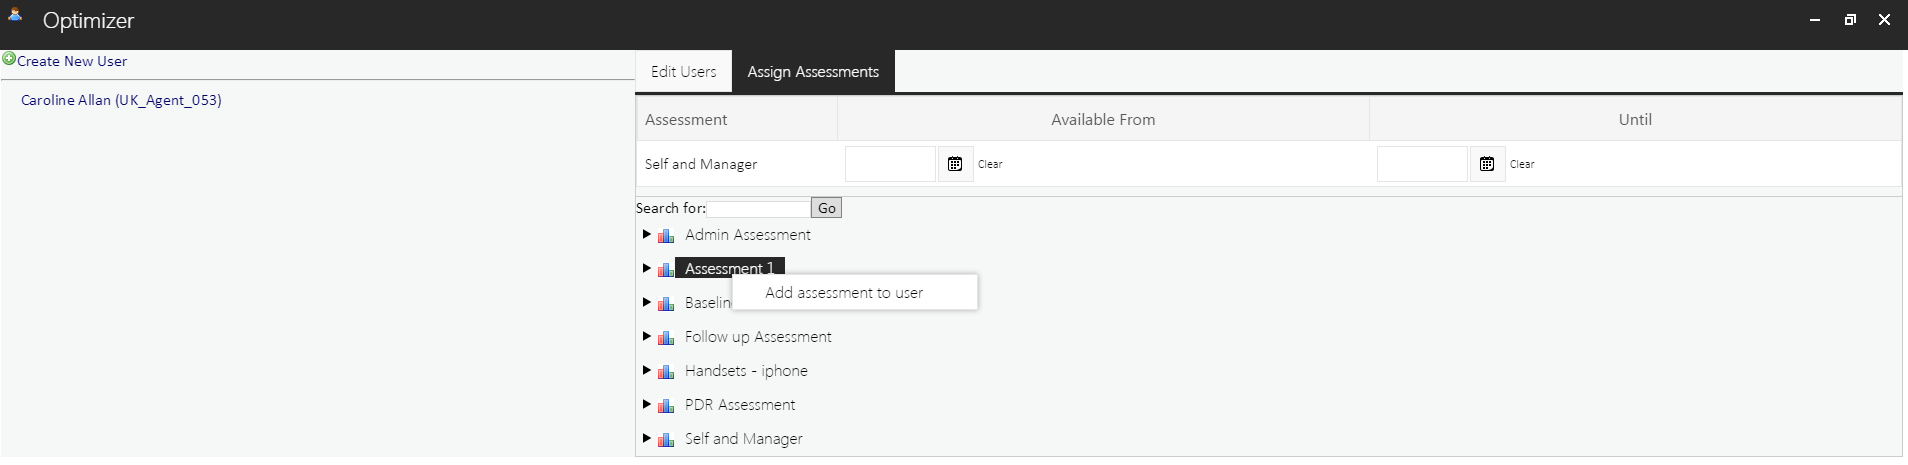This screenshot has width=1908, height=465.
Task: Click the PDR Assessment chart icon
Action: click(666, 406)
